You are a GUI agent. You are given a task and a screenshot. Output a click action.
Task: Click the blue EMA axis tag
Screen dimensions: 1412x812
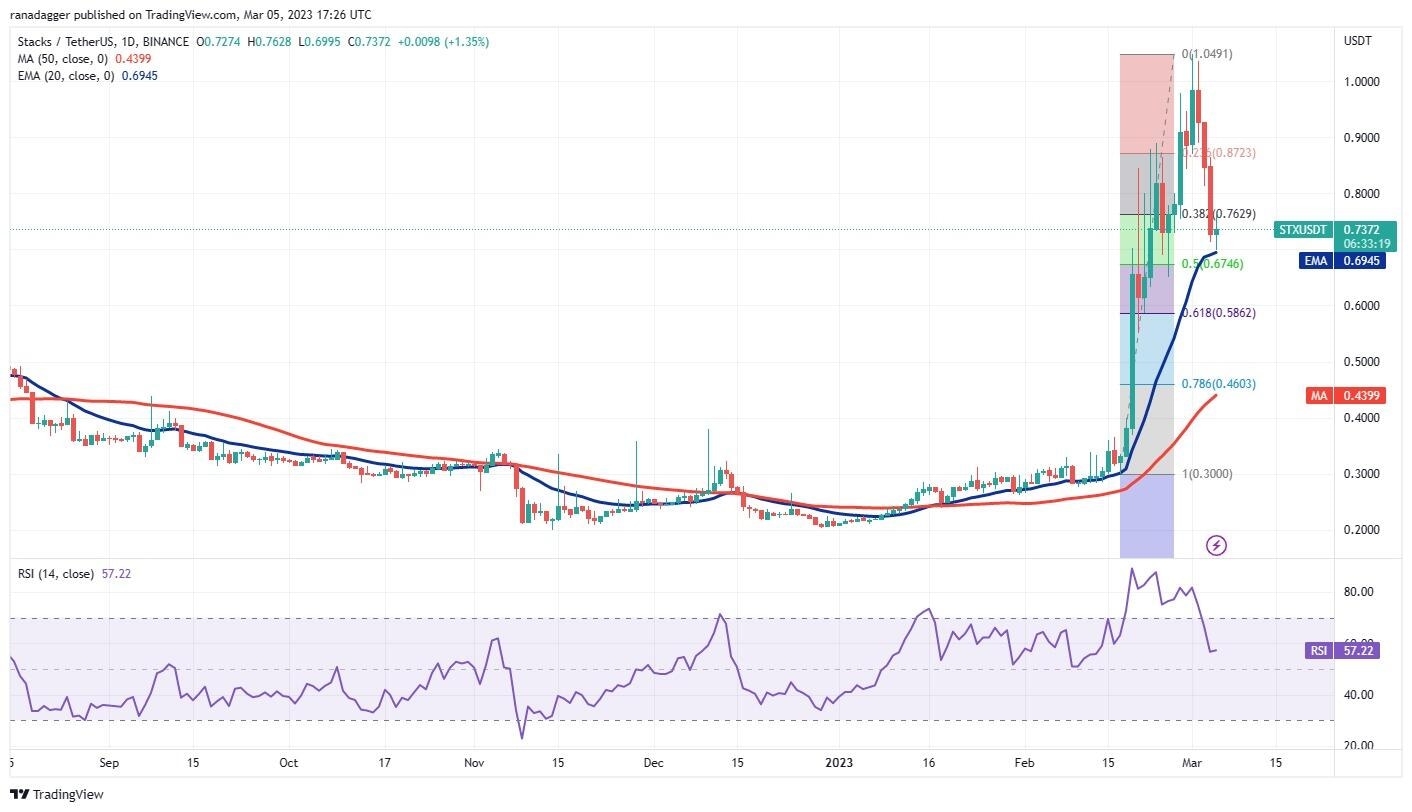click(x=1318, y=260)
